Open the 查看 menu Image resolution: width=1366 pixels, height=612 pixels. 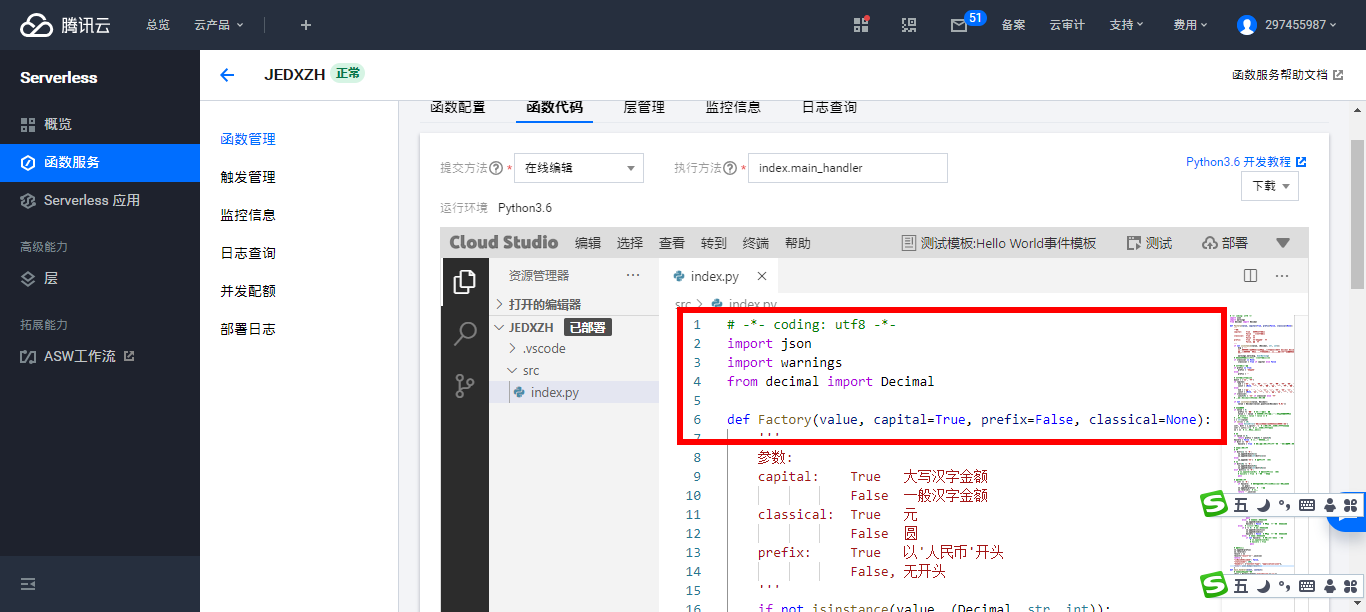coord(672,243)
